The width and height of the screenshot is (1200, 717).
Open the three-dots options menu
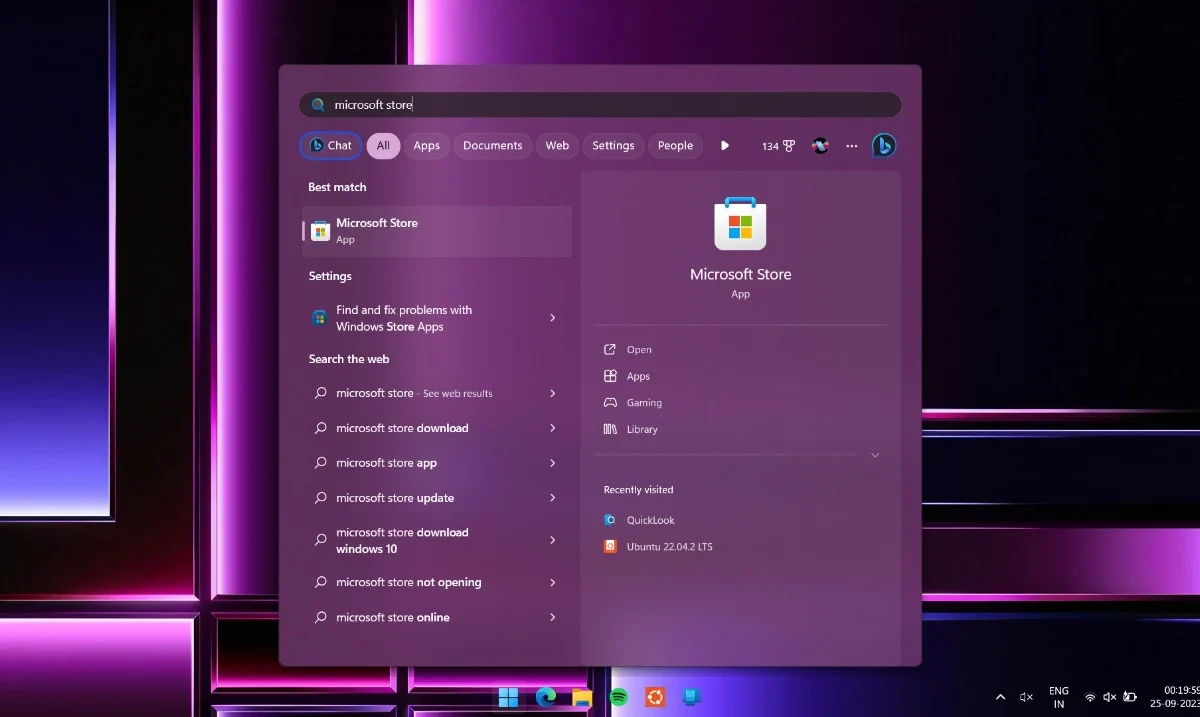pyautogui.click(x=852, y=146)
